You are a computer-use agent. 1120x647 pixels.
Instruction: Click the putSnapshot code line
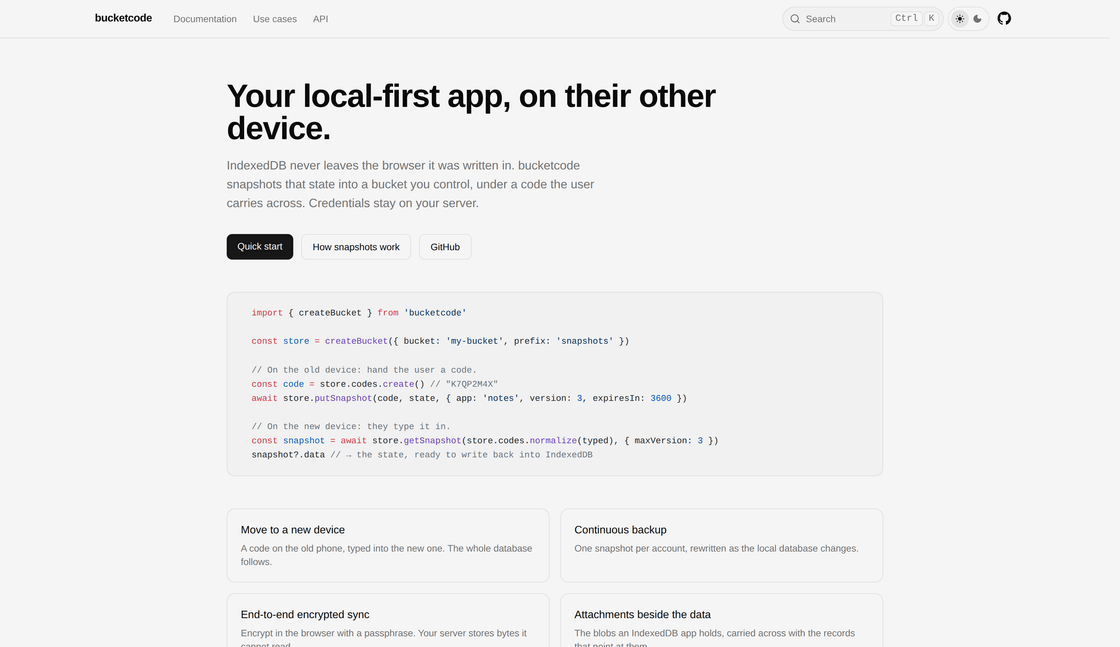click(x=469, y=398)
